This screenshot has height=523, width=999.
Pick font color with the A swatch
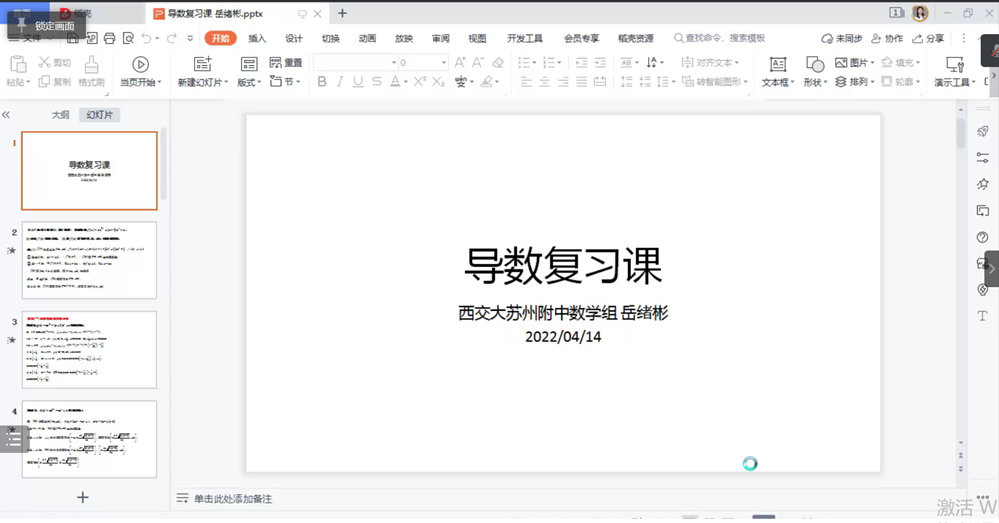395,82
